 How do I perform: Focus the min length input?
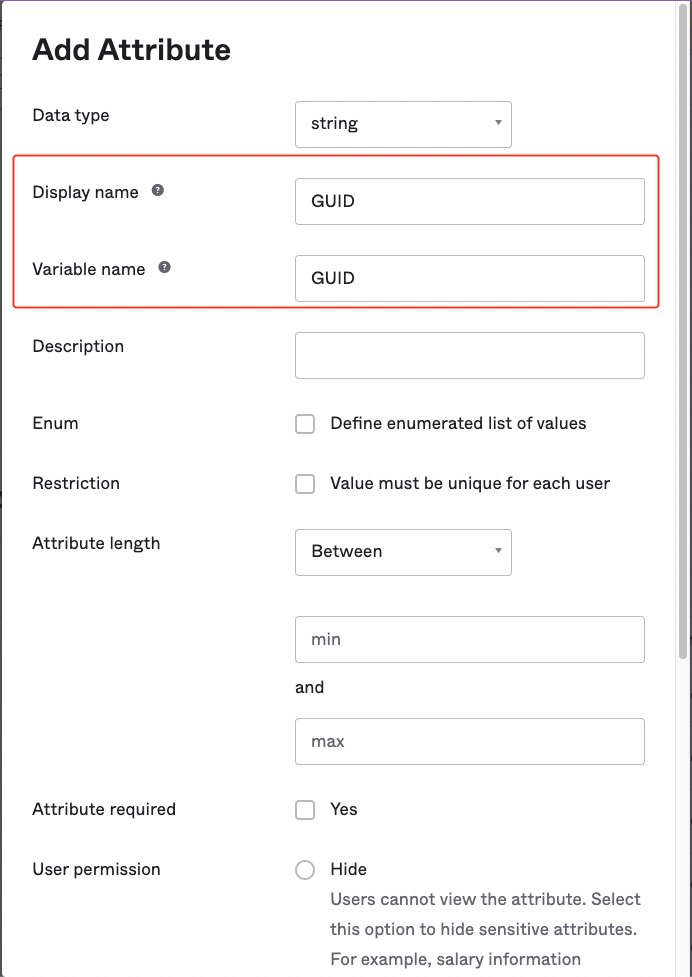click(469, 639)
